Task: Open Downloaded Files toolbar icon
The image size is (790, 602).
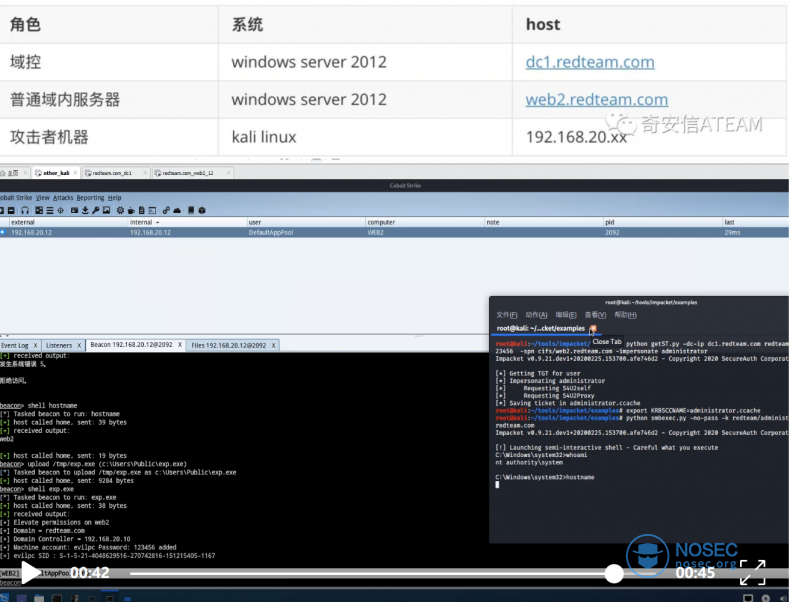Action: click(85, 210)
